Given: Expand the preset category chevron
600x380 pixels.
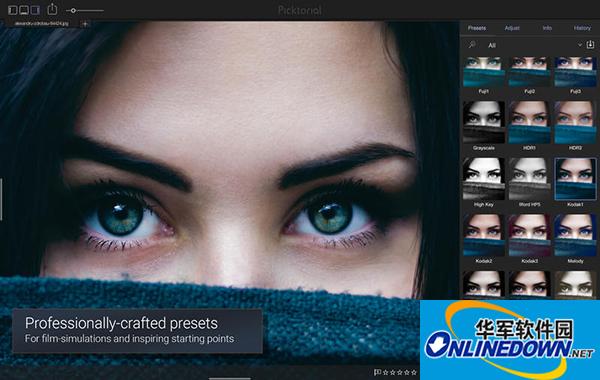Looking at the screenshot, I should [580, 45].
